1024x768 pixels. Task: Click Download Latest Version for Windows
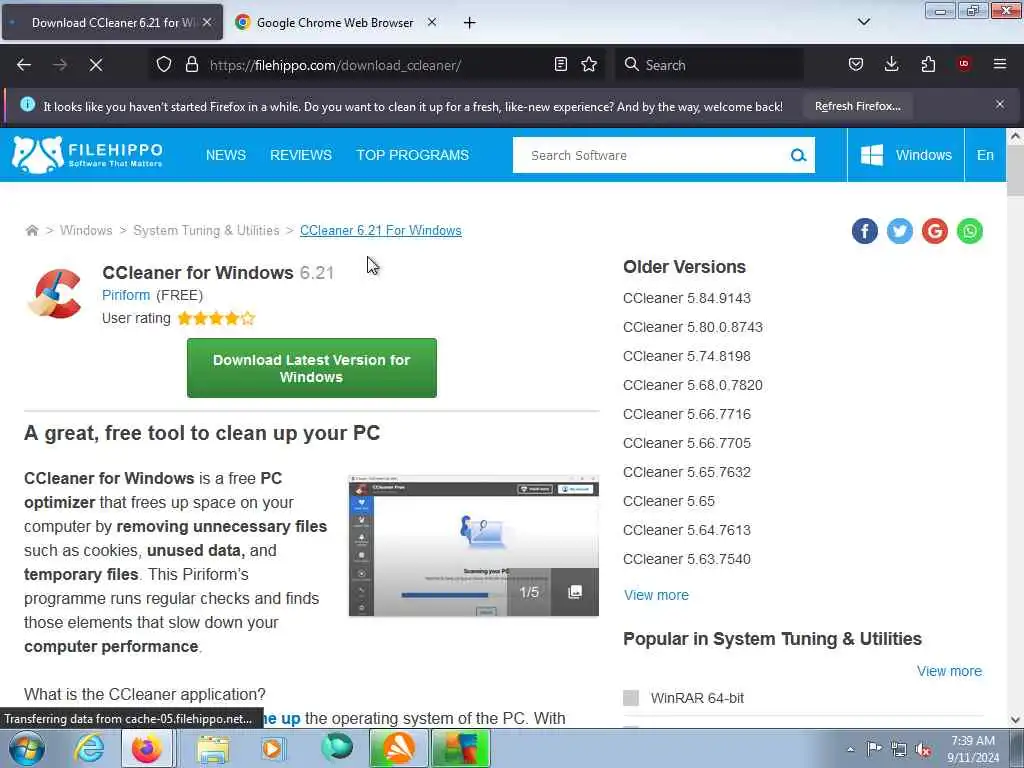point(312,368)
